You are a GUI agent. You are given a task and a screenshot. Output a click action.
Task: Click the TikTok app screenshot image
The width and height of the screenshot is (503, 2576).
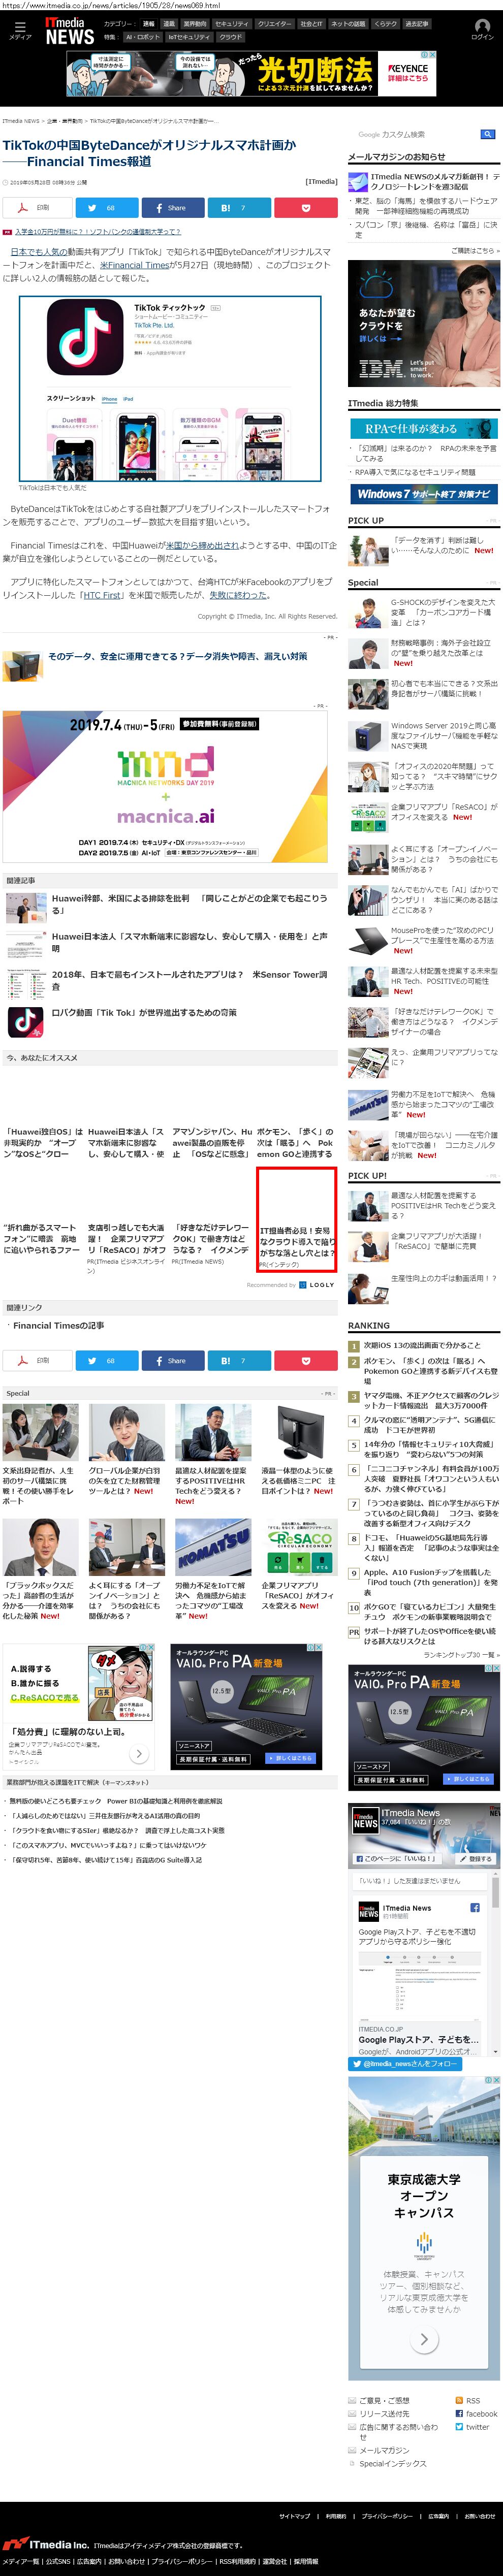(170, 390)
